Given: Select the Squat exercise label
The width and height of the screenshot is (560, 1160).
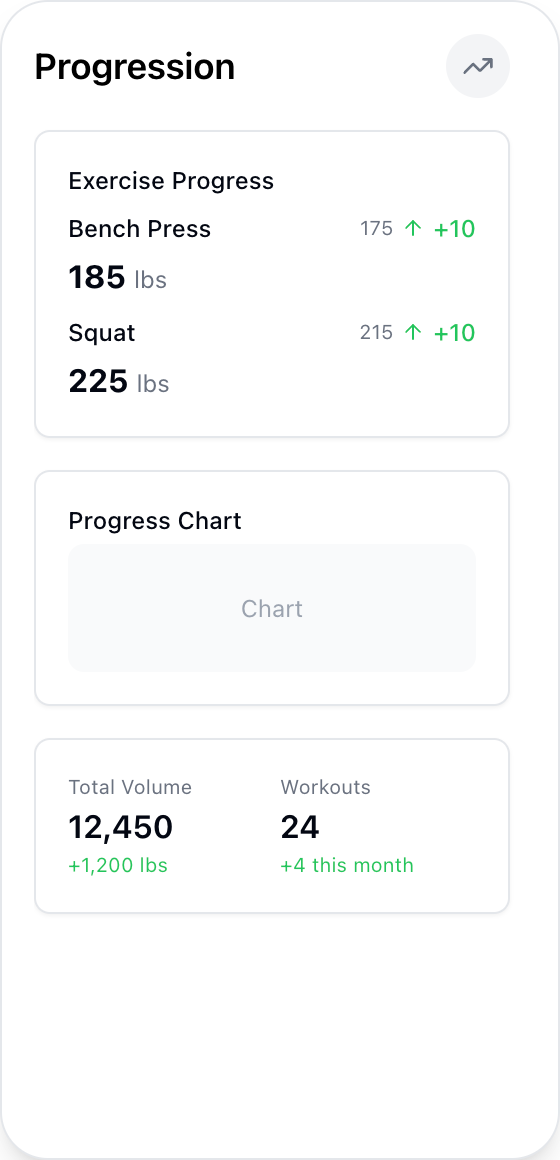Looking at the screenshot, I should coord(102,333).
